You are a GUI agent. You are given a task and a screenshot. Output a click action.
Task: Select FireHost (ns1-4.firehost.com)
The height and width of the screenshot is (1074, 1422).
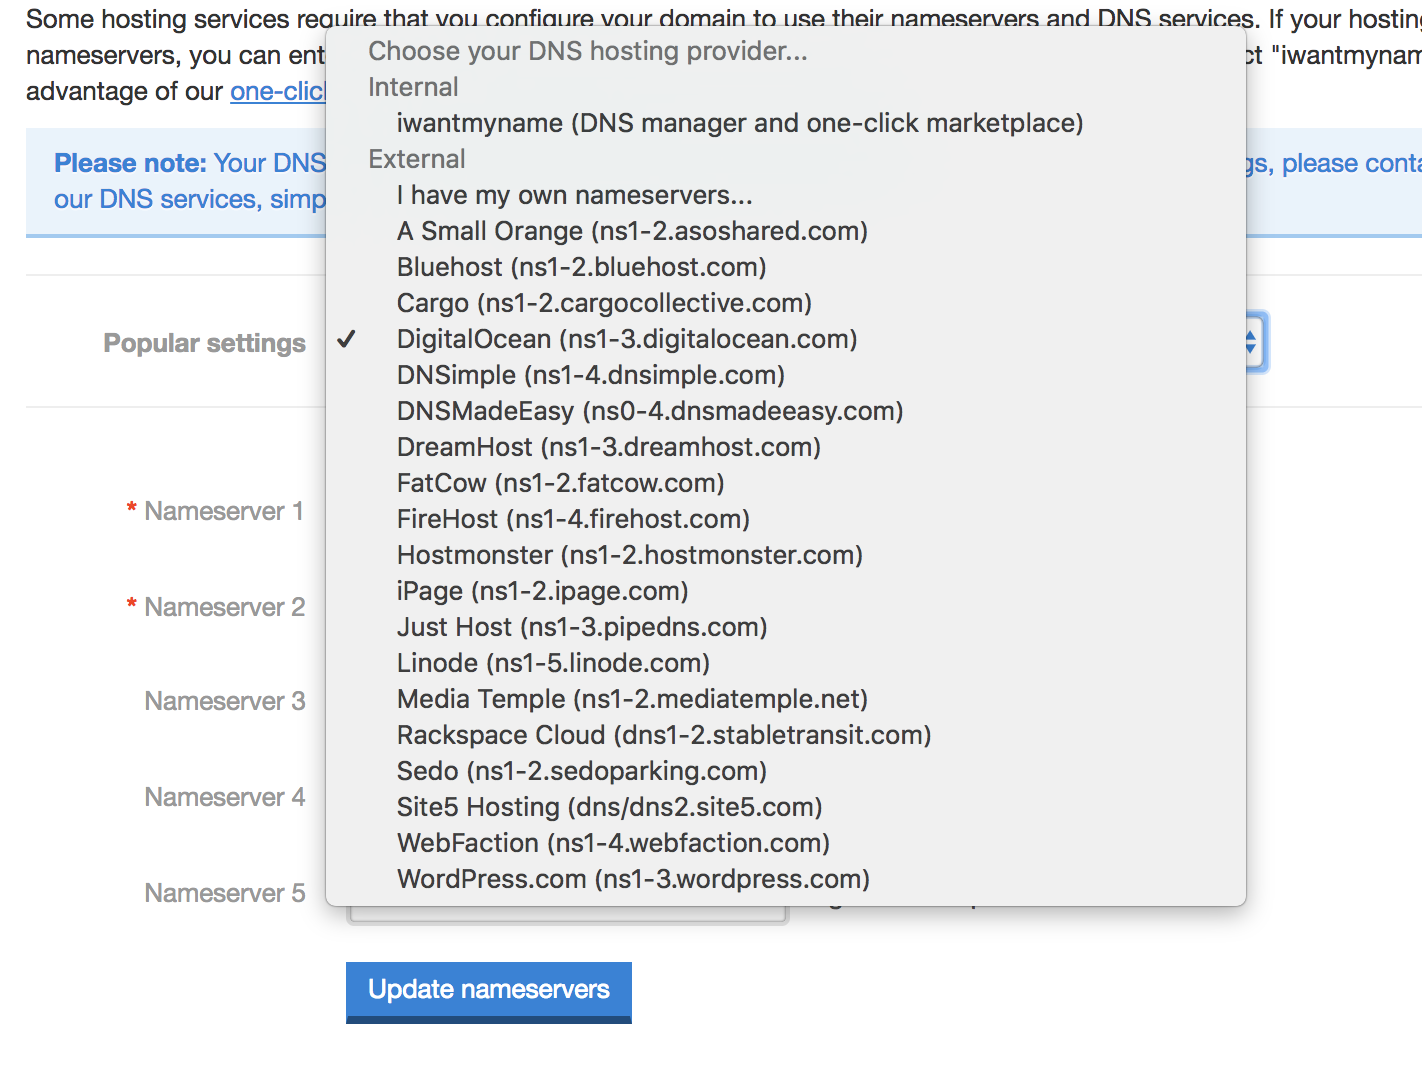(786, 519)
